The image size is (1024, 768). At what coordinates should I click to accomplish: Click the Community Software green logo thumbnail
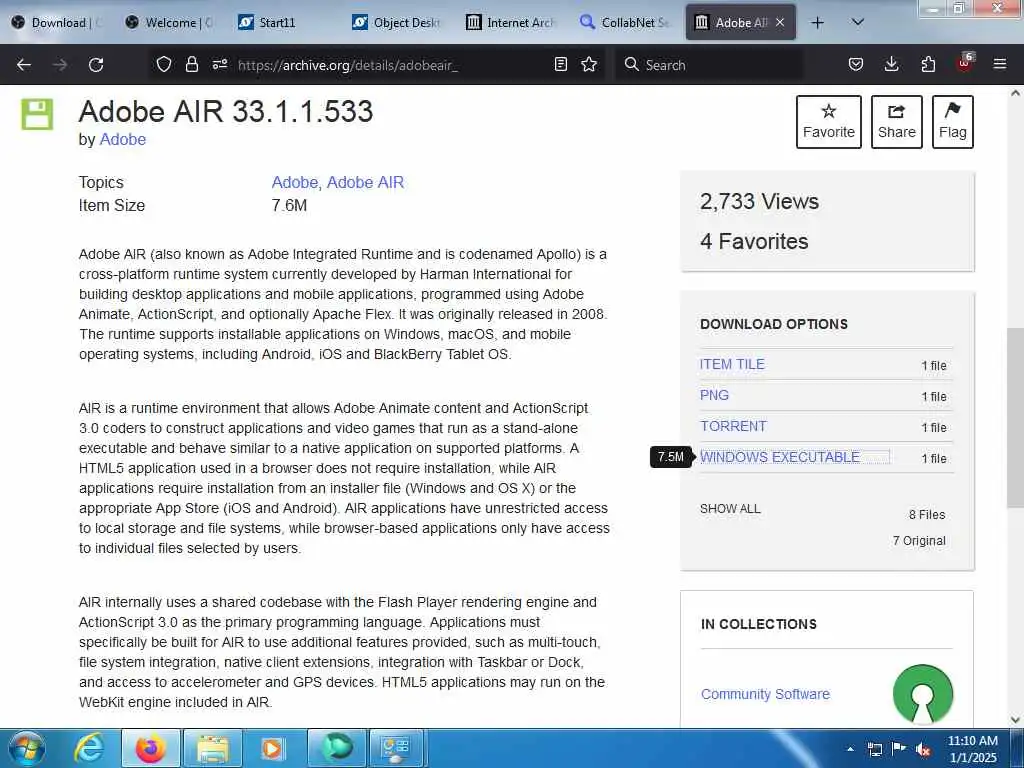923,694
